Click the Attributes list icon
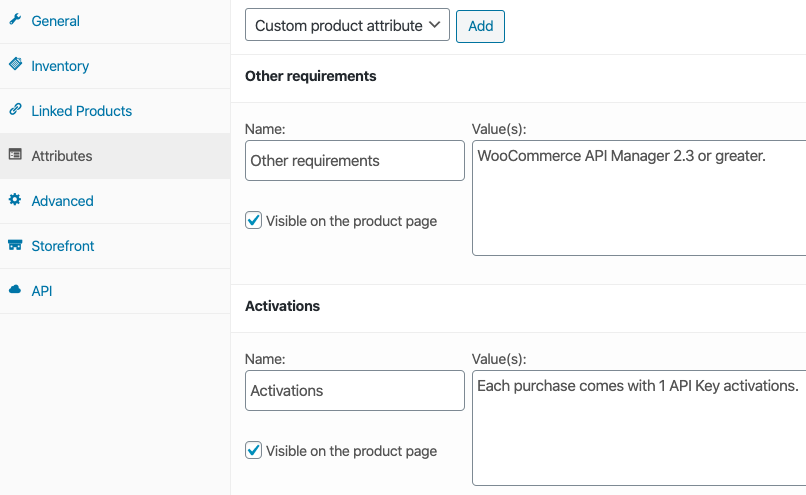Viewport: 806px width, 495px height. tap(15, 154)
